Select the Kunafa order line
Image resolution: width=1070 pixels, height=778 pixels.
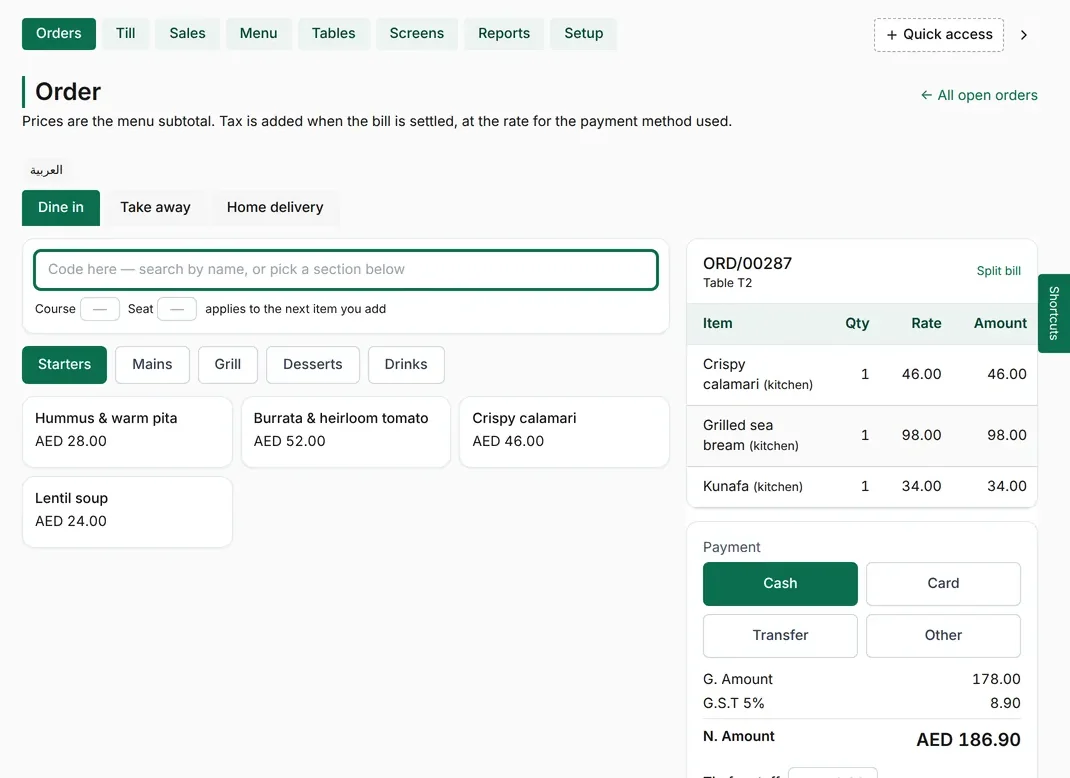pos(862,487)
